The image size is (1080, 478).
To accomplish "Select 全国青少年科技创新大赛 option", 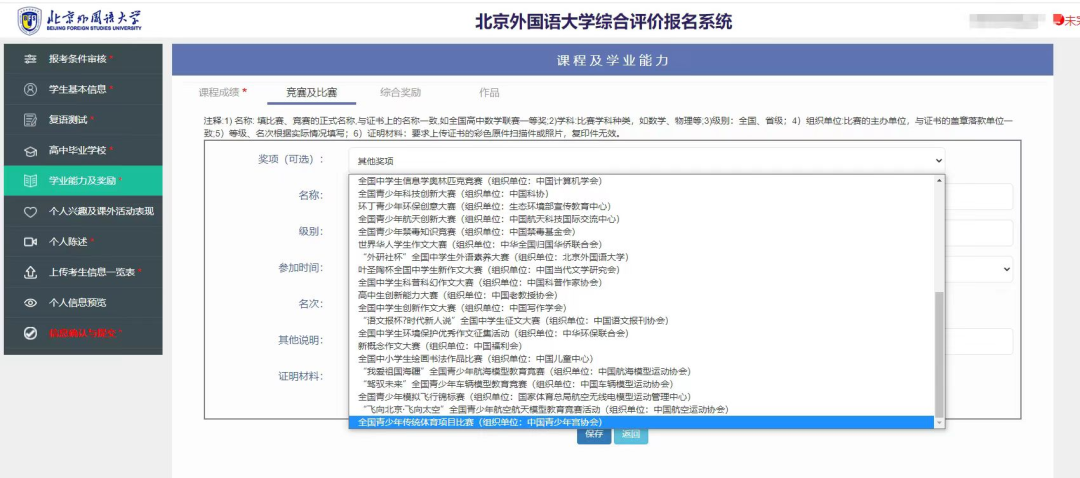I will coord(641,194).
